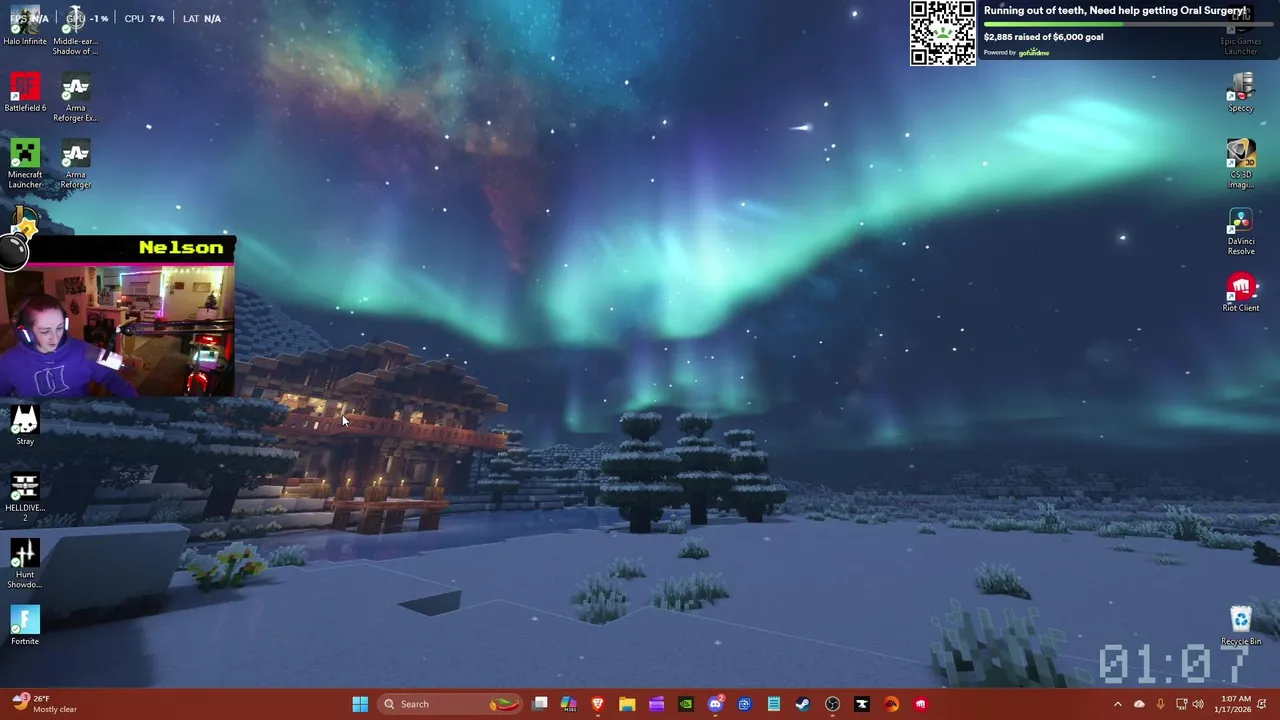Open the EA app from taskbar
1280x720 pixels.
click(891, 704)
